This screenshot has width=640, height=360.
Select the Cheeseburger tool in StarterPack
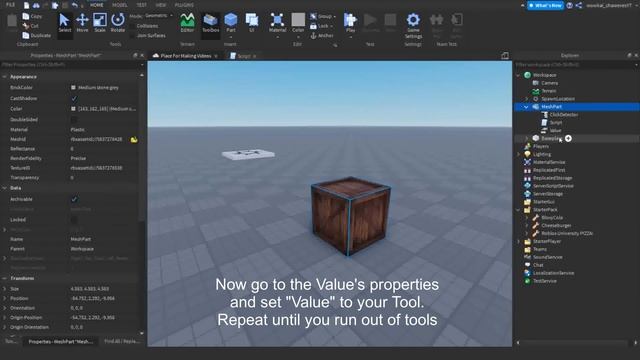click(x=556, y=225)
